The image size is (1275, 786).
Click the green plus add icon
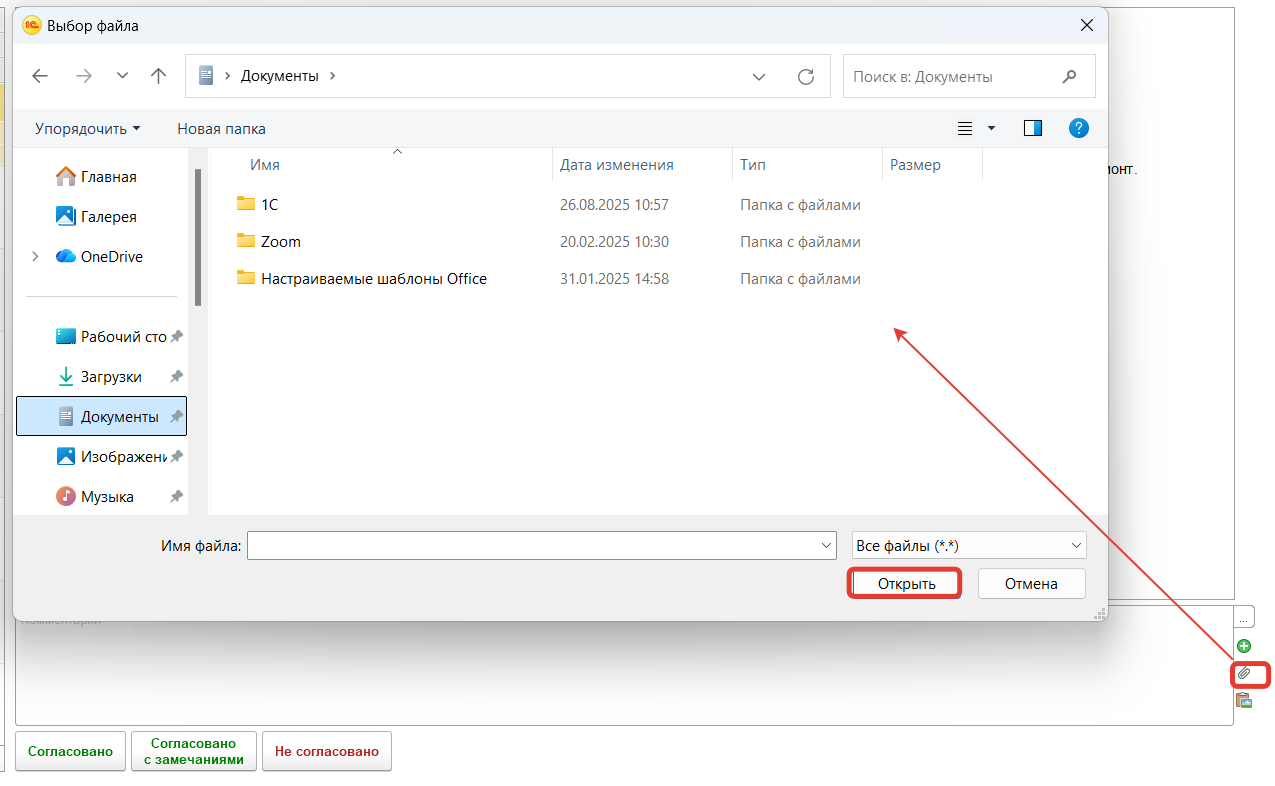coord(1244,646)
